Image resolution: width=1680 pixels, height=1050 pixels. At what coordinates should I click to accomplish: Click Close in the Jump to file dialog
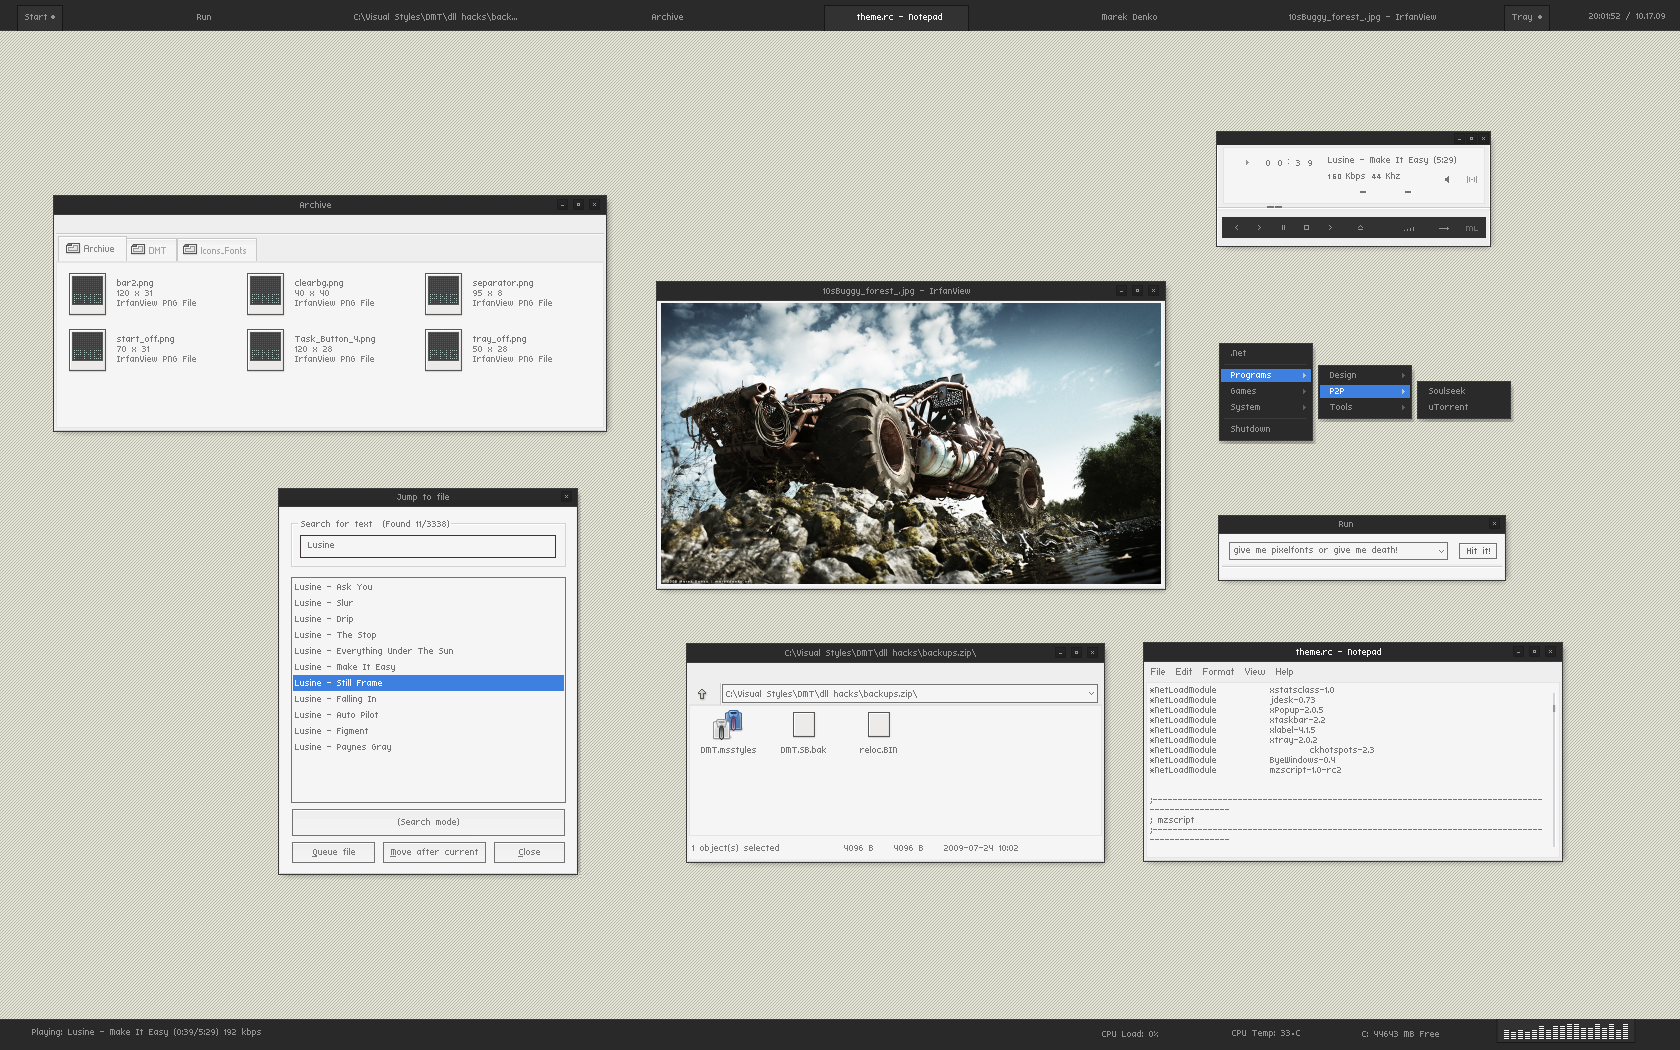tap(529, 852)
